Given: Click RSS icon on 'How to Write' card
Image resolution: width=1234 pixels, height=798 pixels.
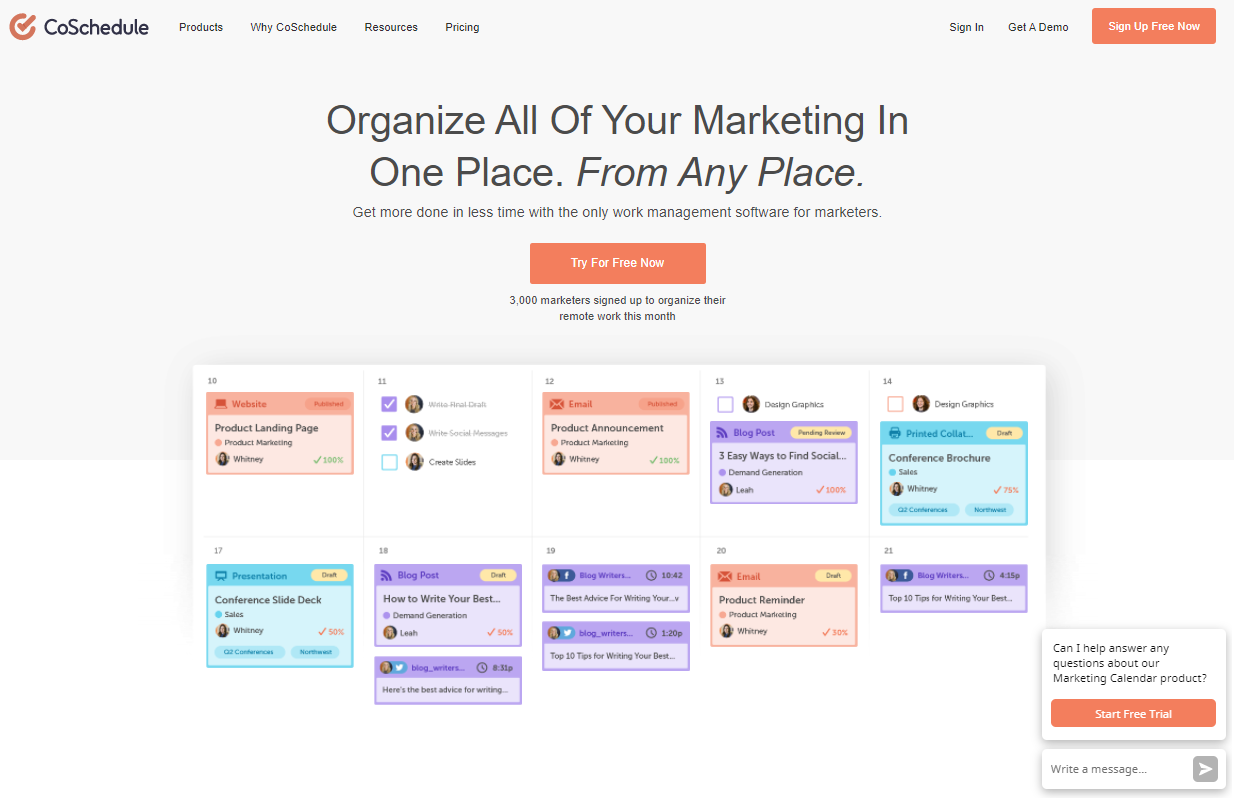Looking at the screenshot, I should tap(387, 576).
